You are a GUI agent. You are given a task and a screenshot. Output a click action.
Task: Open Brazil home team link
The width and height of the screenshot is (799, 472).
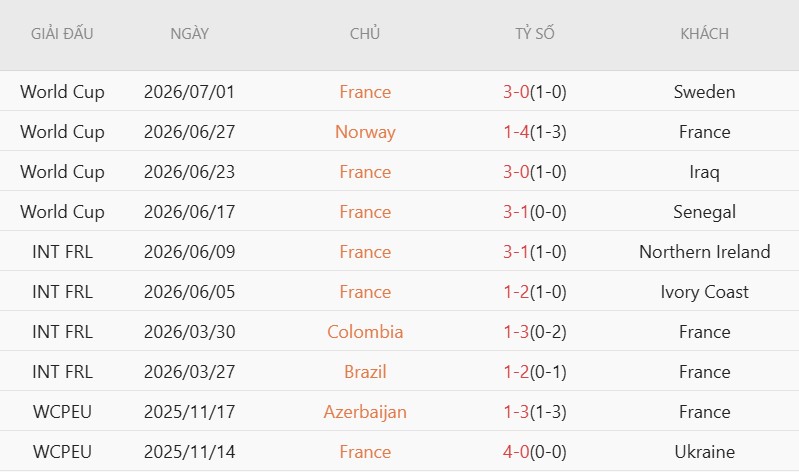[365, 372]
